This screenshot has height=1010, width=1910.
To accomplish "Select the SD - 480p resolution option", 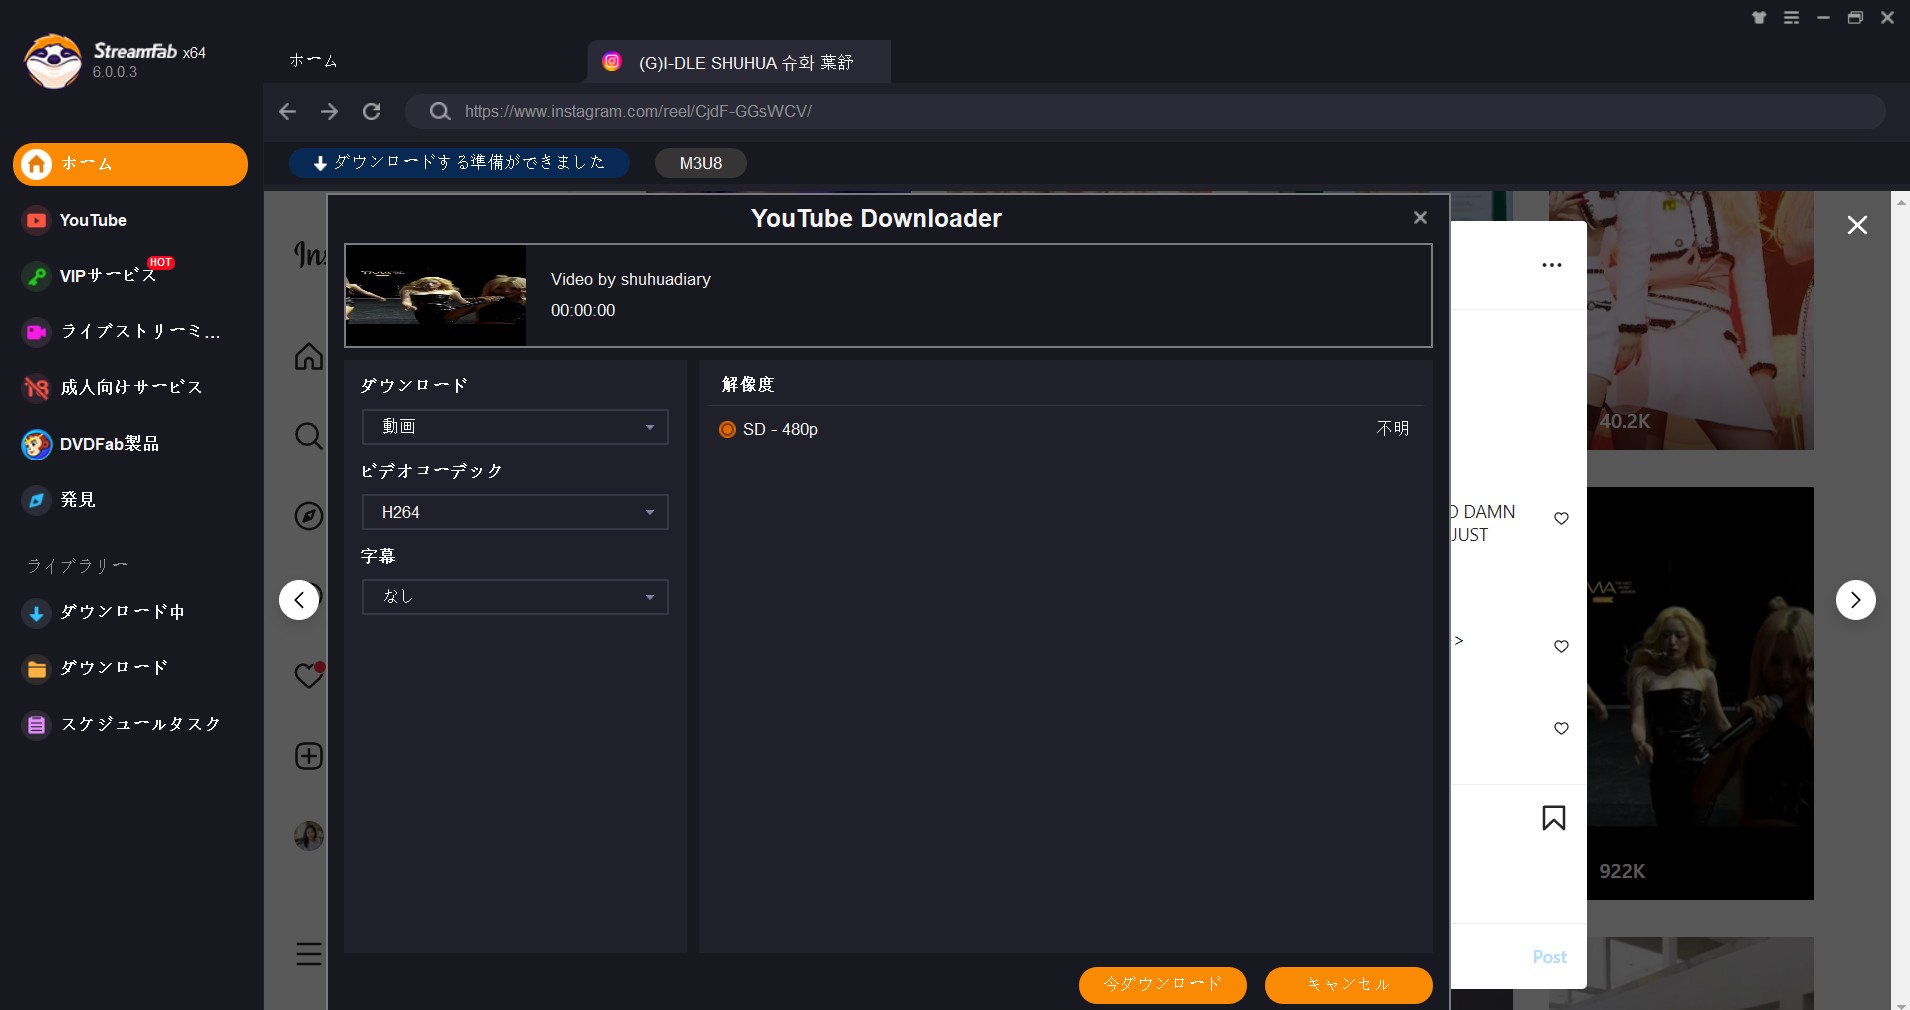I will point(727,429).
